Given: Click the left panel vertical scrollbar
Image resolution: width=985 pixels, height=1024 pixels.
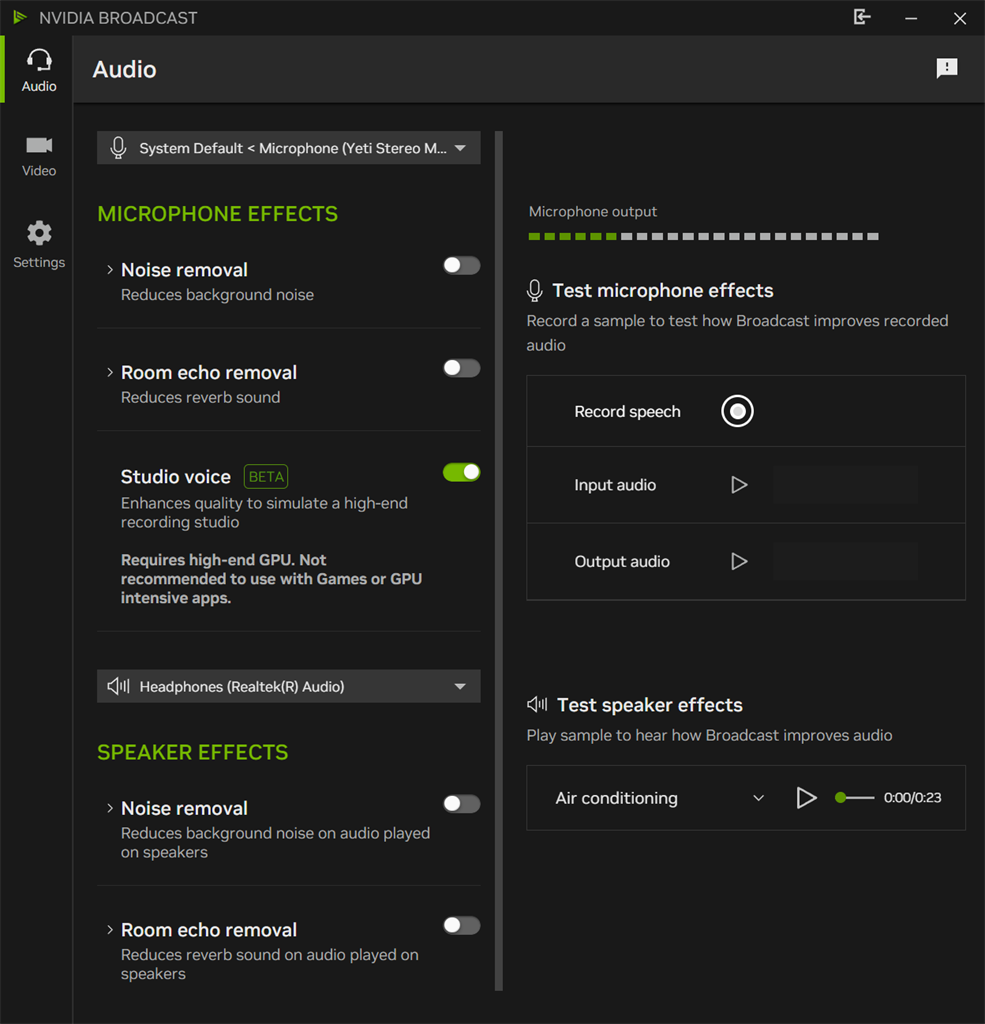Looking at the screenshot, I should [499, 560].
